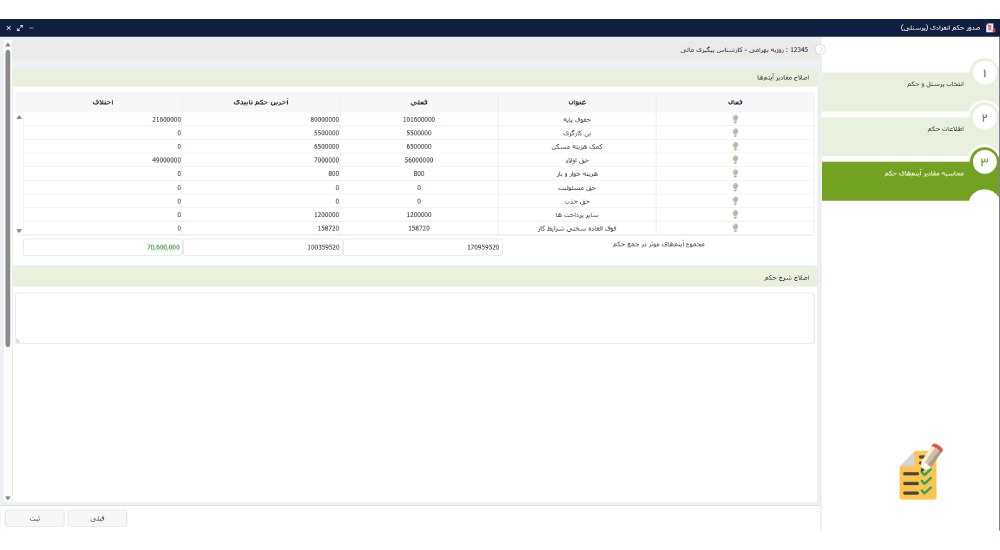Collapse the wizard sidebar with the round chevron
This screenshot has height=550, width=1000.
coord(820,50)
